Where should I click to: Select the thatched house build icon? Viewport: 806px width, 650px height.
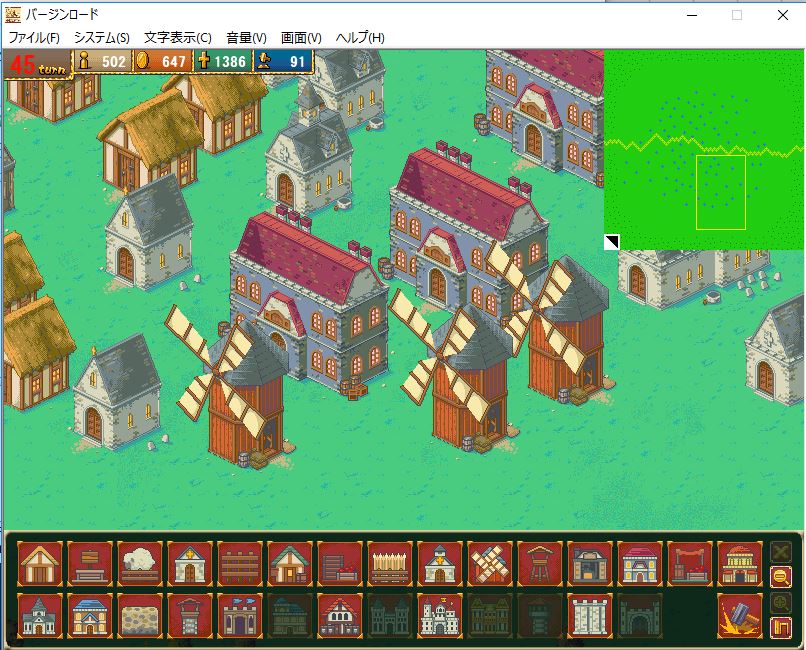click(40, 564)
